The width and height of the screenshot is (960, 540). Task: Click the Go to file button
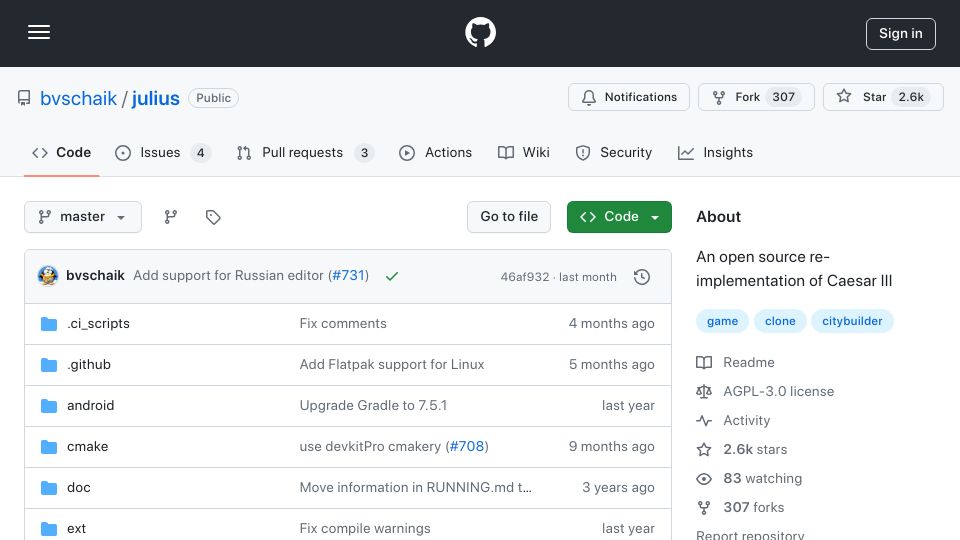tap(509, 217)
